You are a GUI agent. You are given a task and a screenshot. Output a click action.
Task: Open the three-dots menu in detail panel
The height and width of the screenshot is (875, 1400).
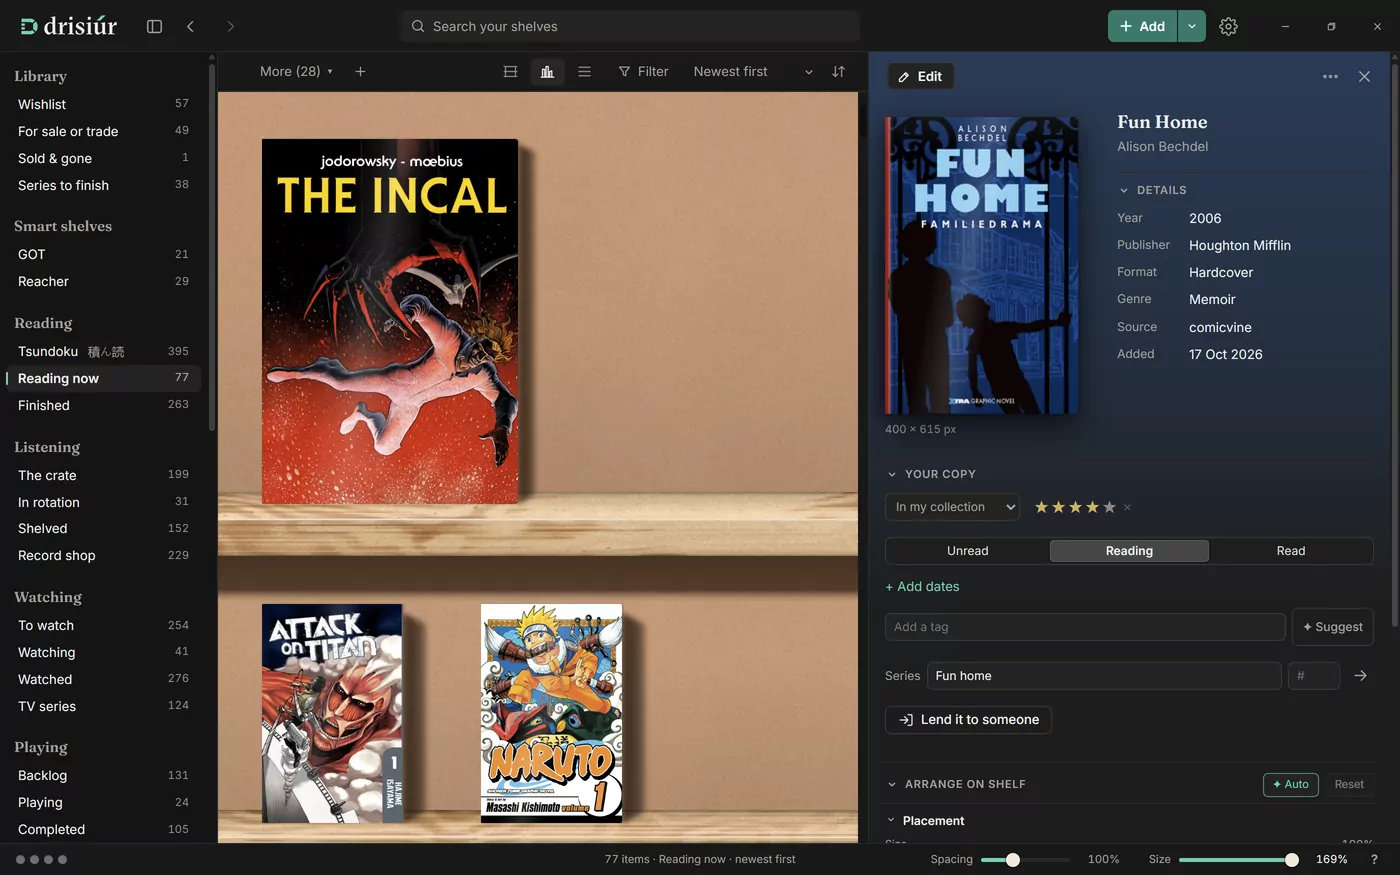1330,76
